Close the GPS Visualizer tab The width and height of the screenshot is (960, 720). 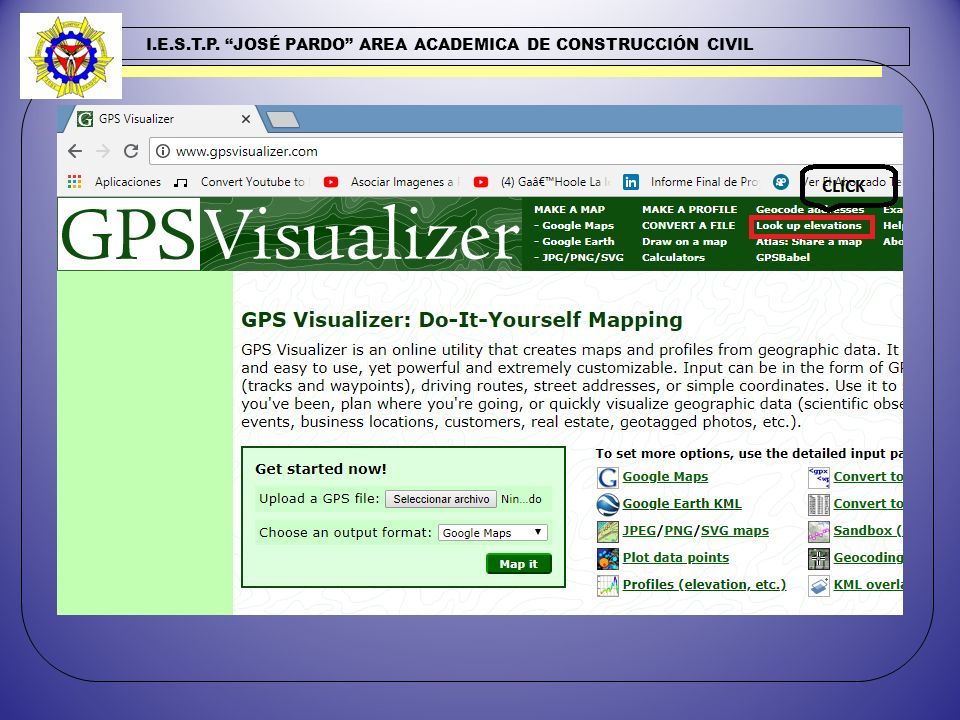(246, 119)
